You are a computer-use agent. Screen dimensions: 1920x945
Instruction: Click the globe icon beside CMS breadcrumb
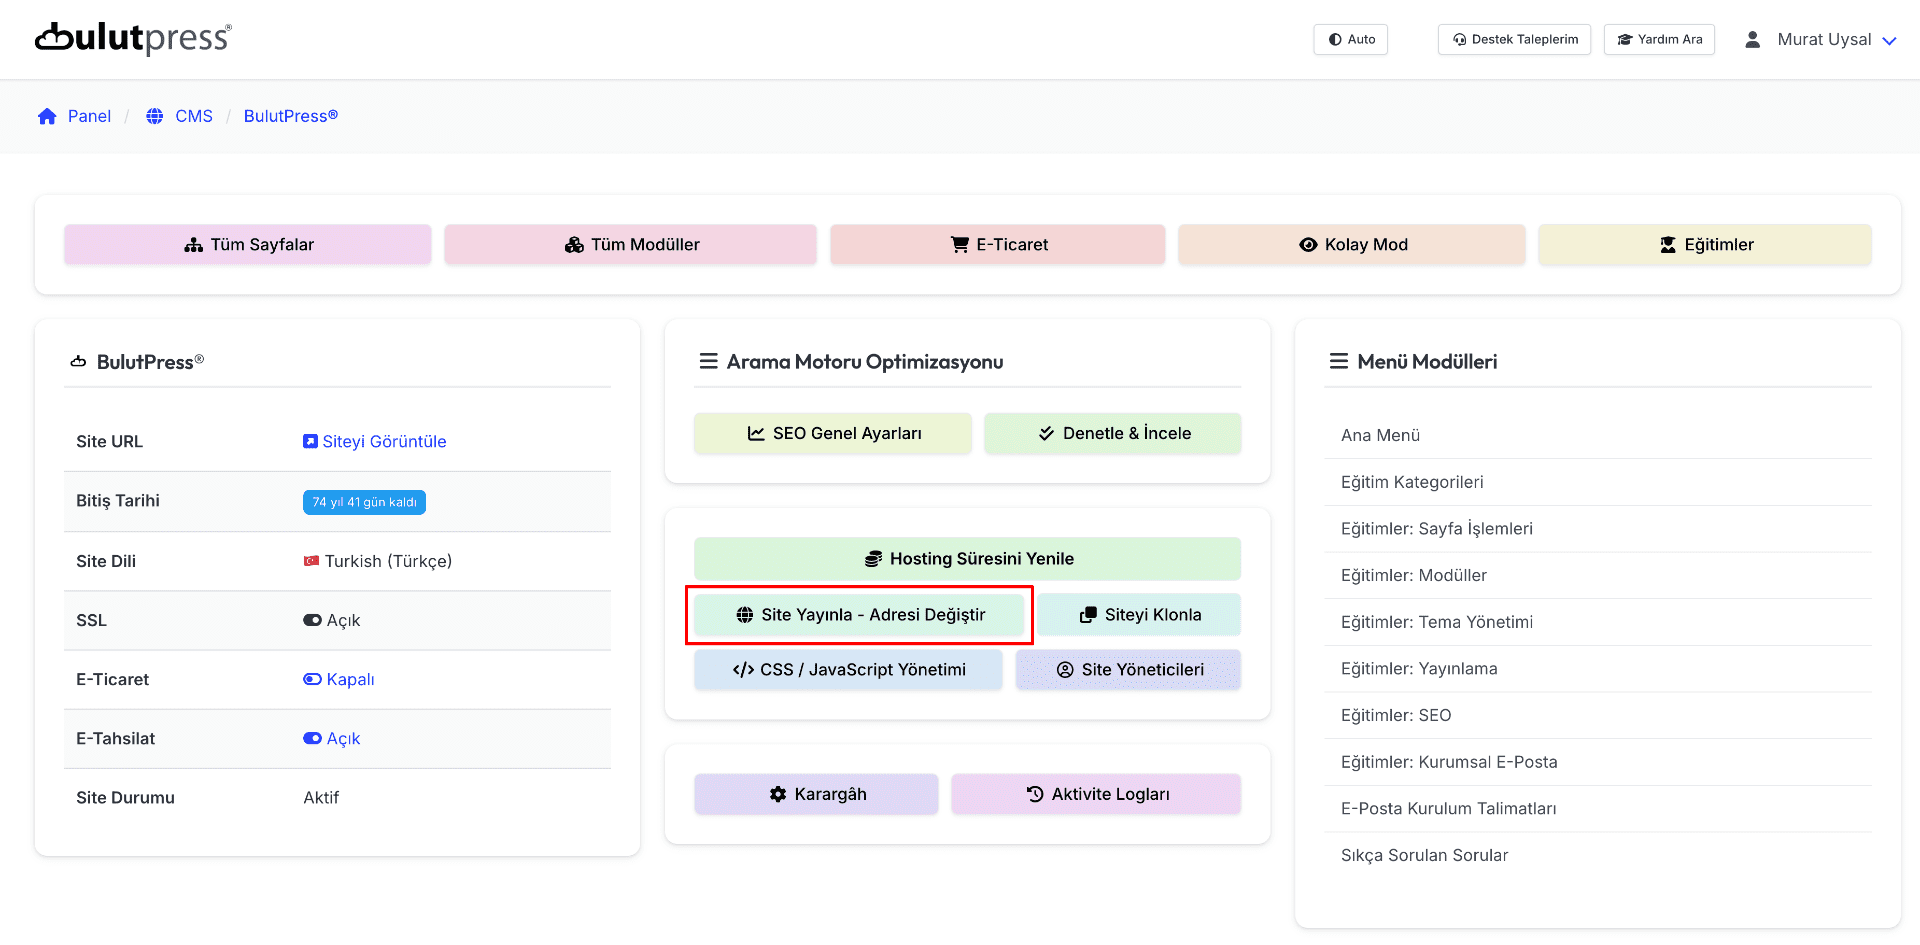coord(155,117)
